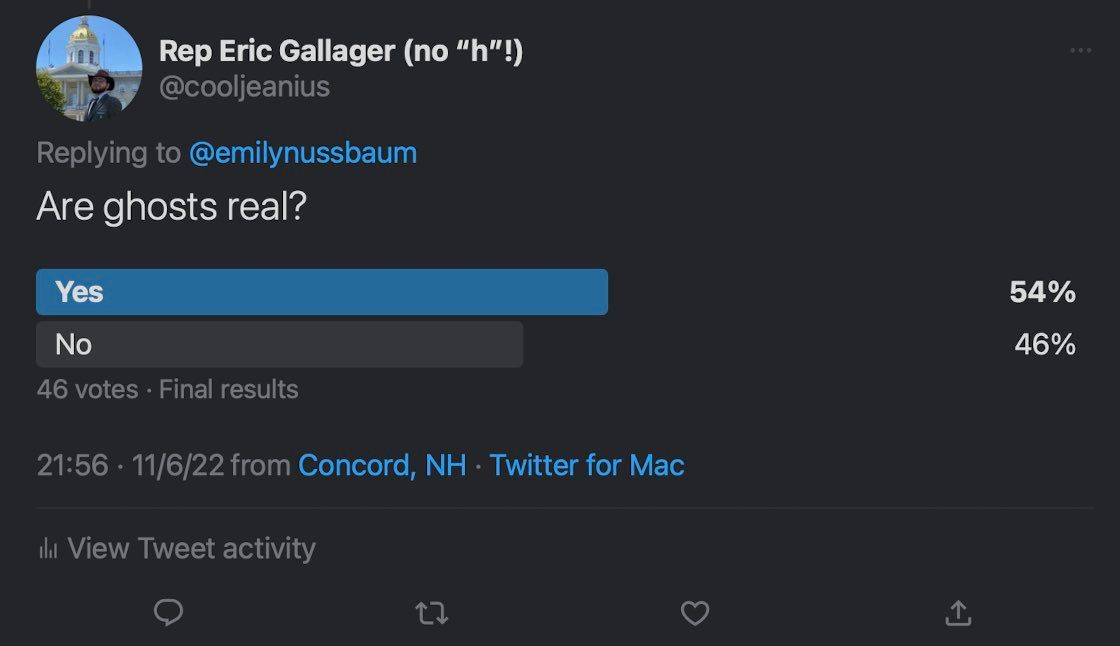The width and height of the screenshot is (1120, 646).
Task: Open the @emilynussbaum profile link
Action: [303, 153]
